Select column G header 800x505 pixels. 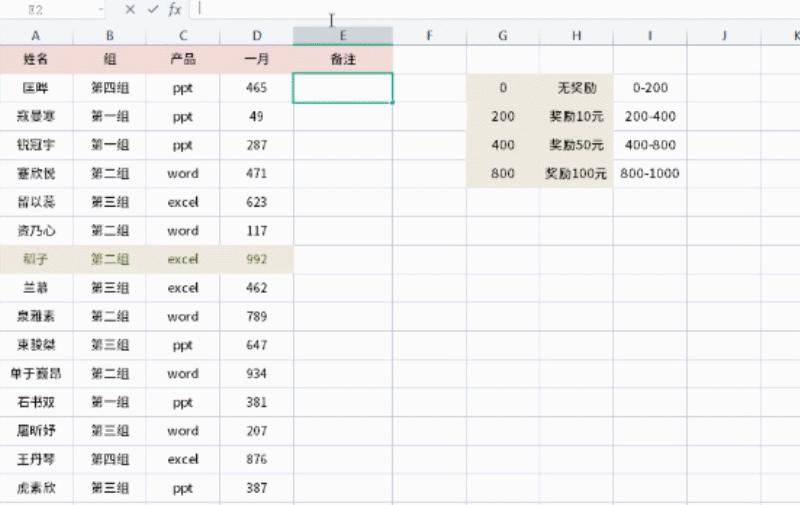(503, 36)
